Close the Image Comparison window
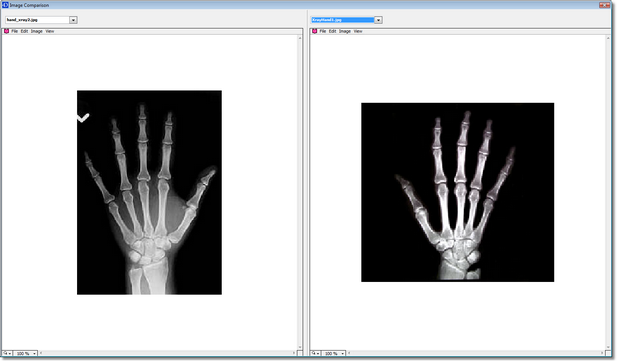The height and width of the screenshot is (362, 617). (604, 5)
